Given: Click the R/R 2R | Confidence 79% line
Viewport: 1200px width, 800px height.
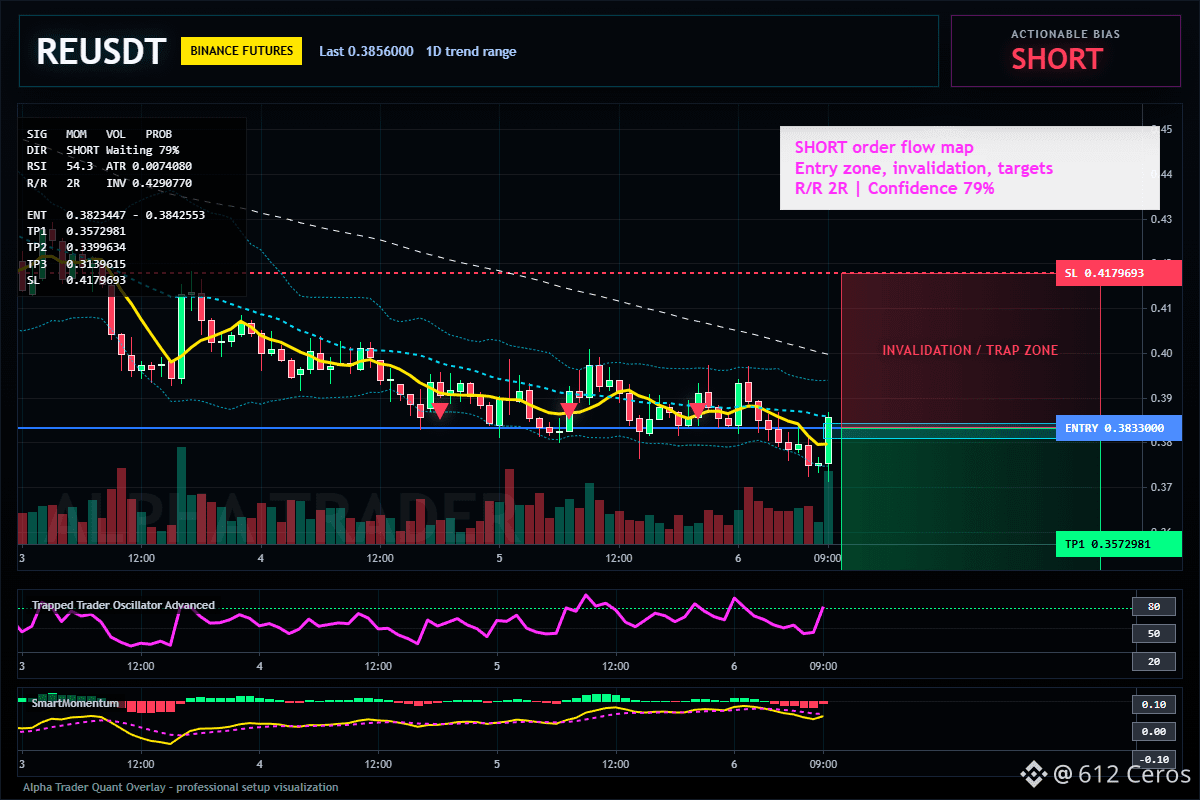Looking at the screenshot, I should point(895,188).
